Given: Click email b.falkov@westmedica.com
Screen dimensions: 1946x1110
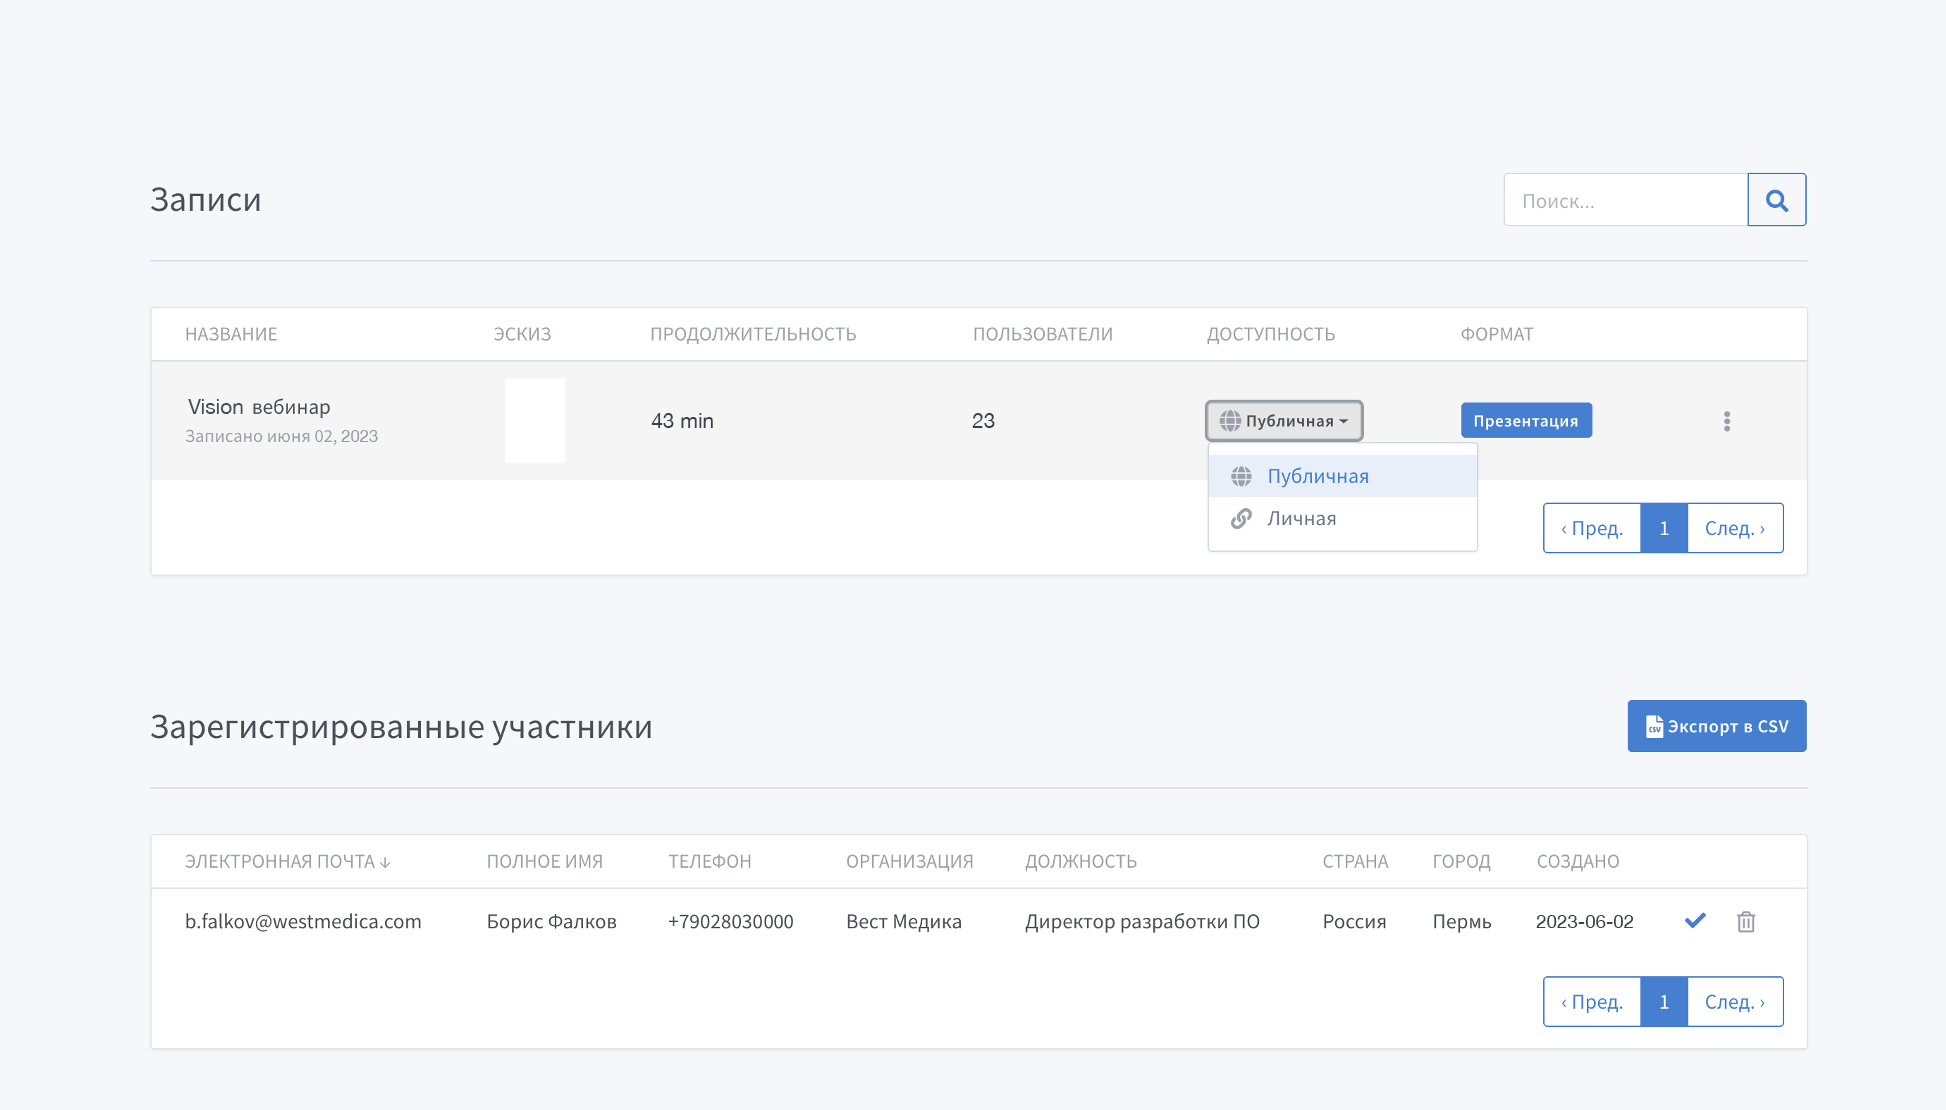Looking at the screenshot, I should click(303, 922).
